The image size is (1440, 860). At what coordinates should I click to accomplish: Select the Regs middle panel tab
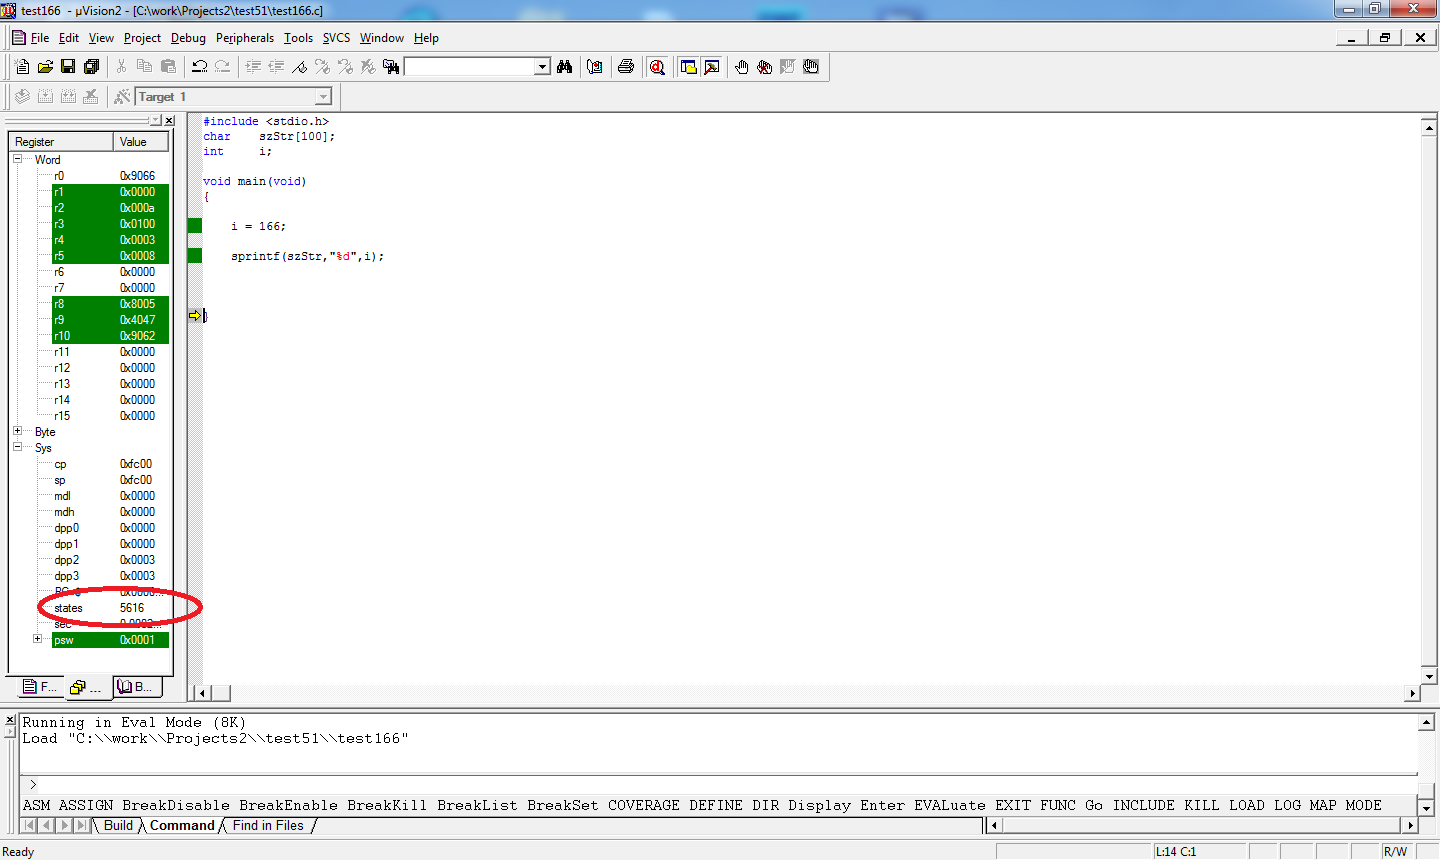[x=87, y=687]
